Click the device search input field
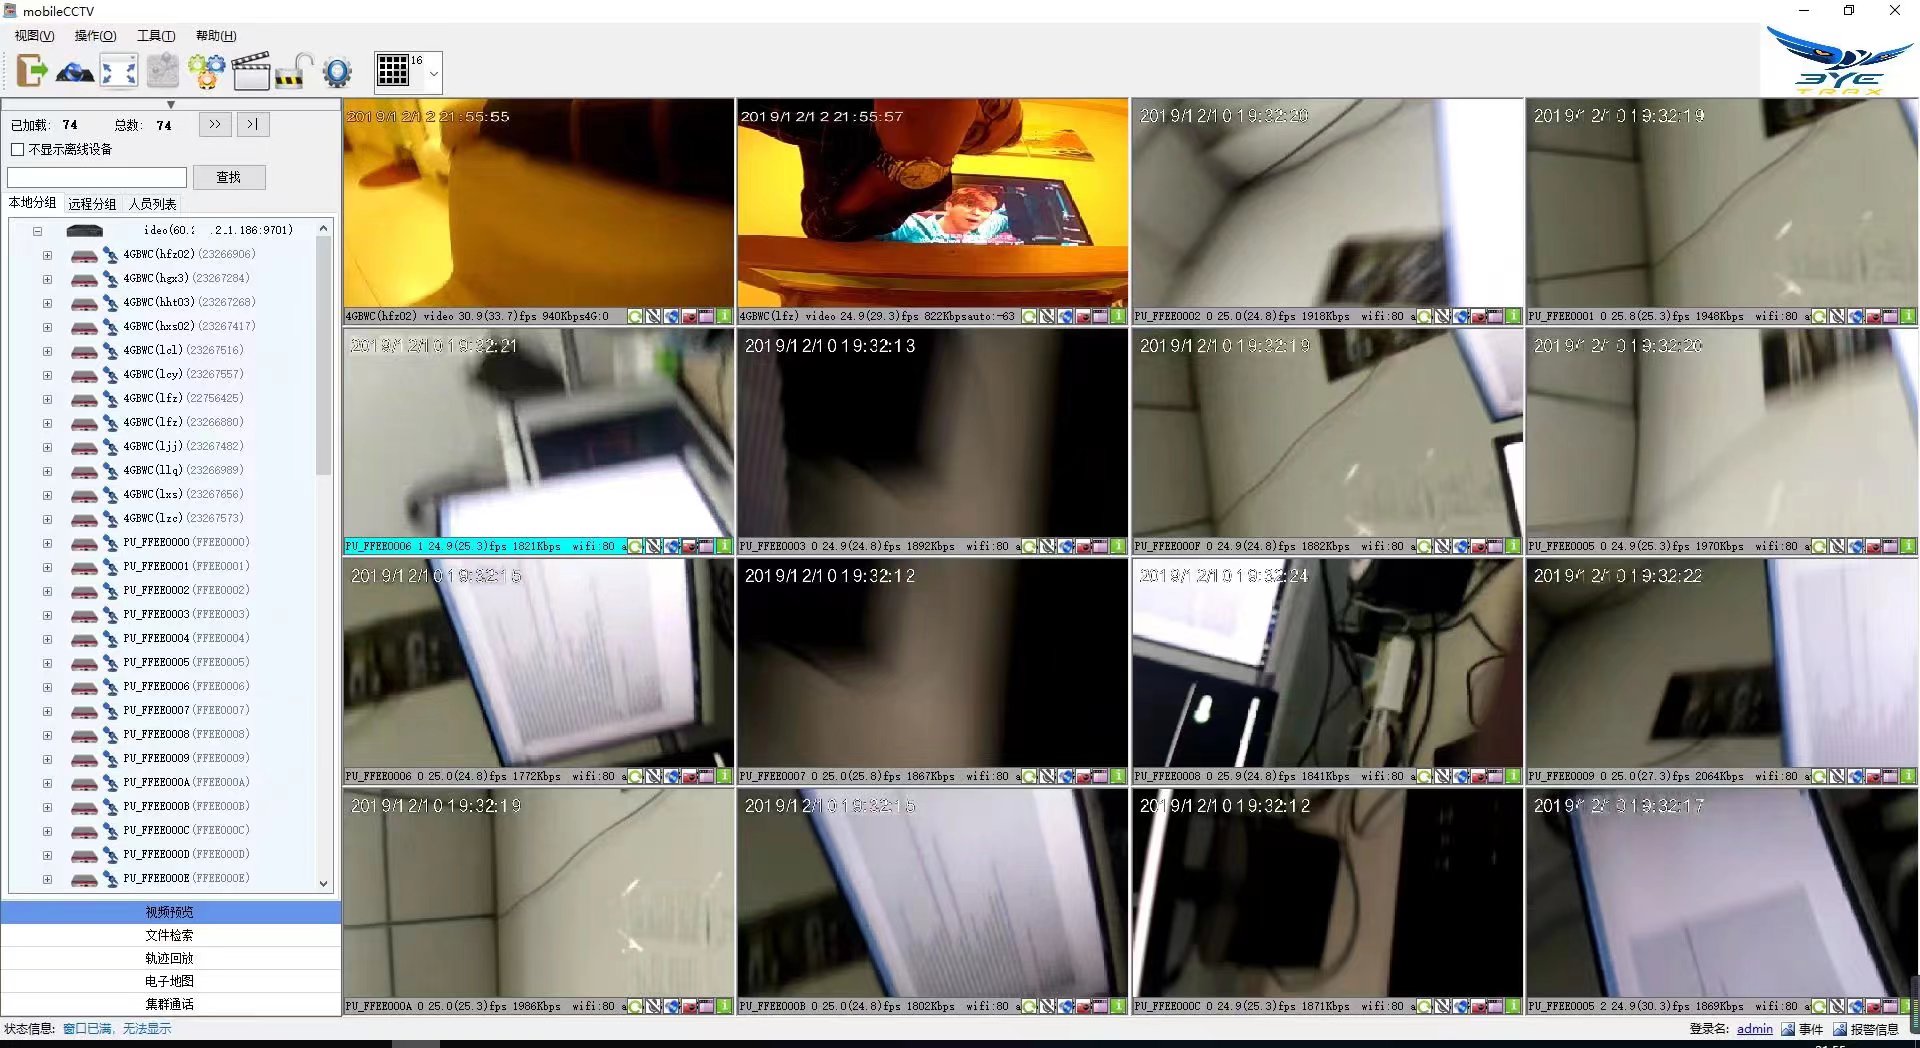The height and width of the screenshot is (1048, 1920). coord(97,177)
